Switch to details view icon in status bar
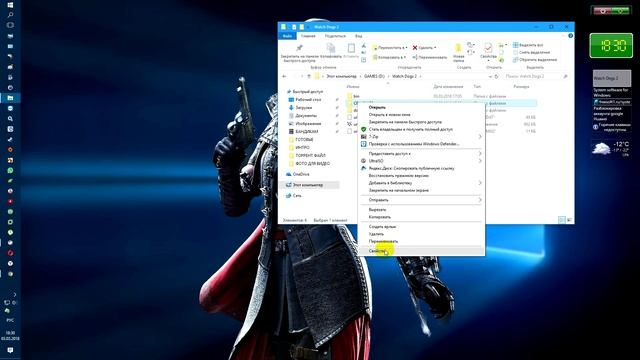The height and width of the screenshot is (360, 640). (x=562, y=220)
